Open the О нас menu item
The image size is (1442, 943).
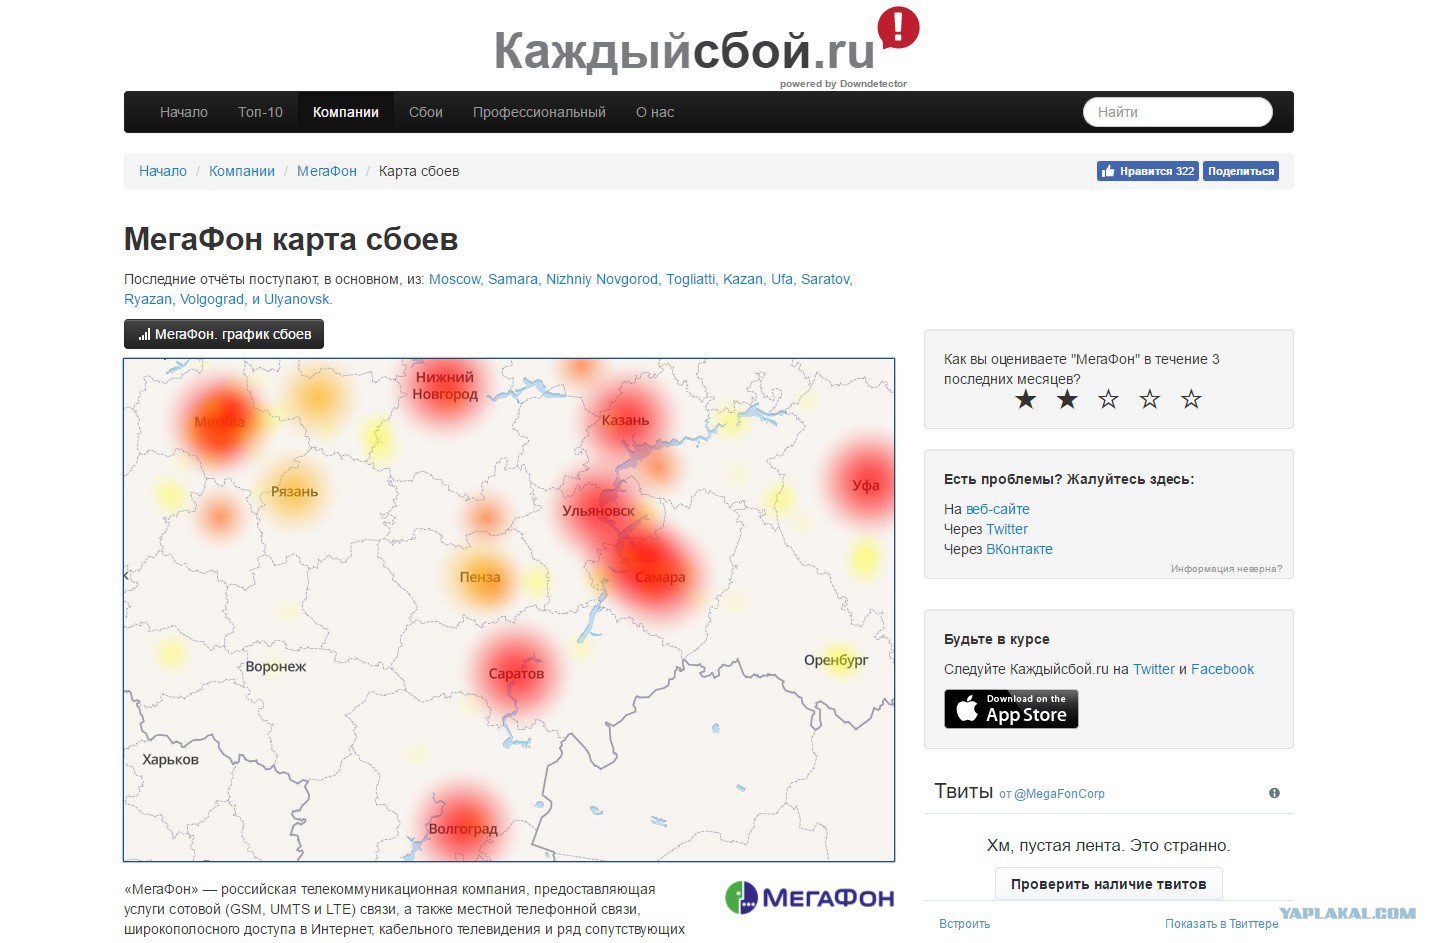(655, 112)
